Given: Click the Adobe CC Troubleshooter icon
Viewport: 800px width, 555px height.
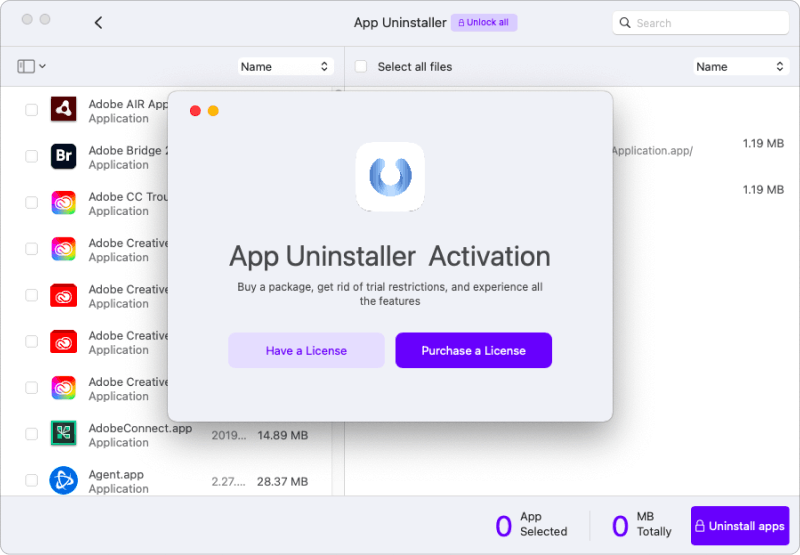Looking at the screenshot, I should pos(64,203).
